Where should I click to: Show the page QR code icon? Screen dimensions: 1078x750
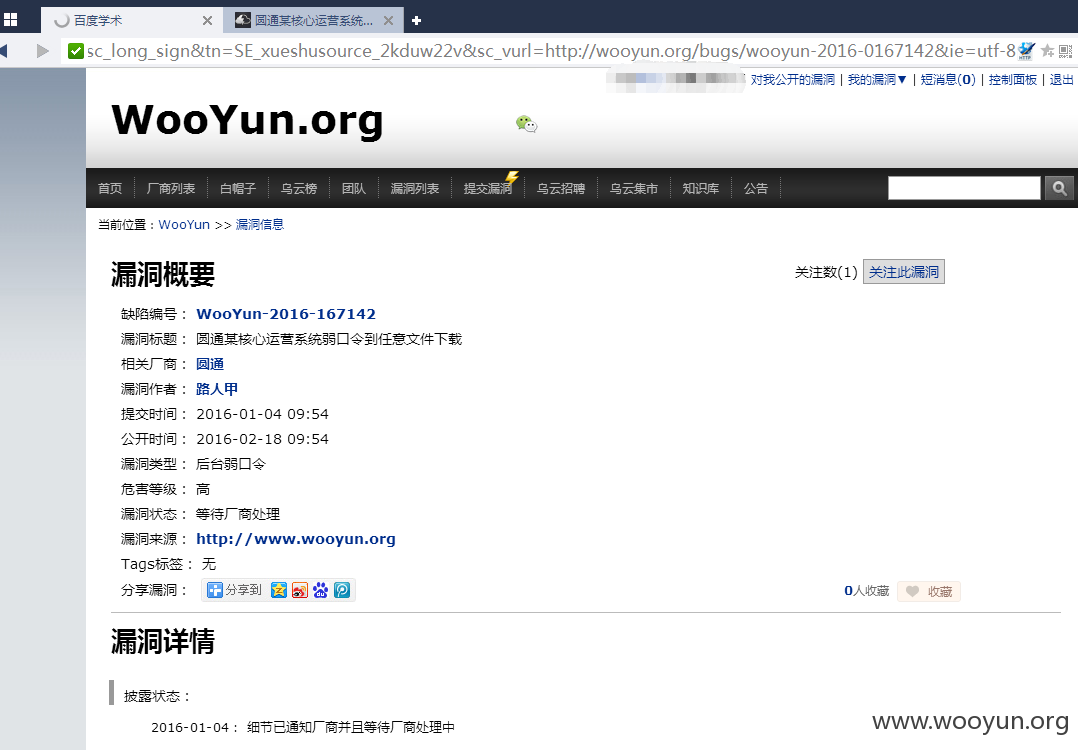[1065, 51]
